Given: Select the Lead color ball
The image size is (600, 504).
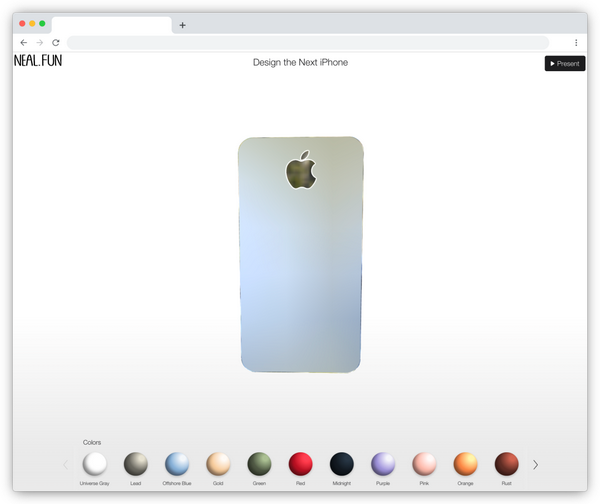Looking at the screenshot, I should click(x=136, y=464).
